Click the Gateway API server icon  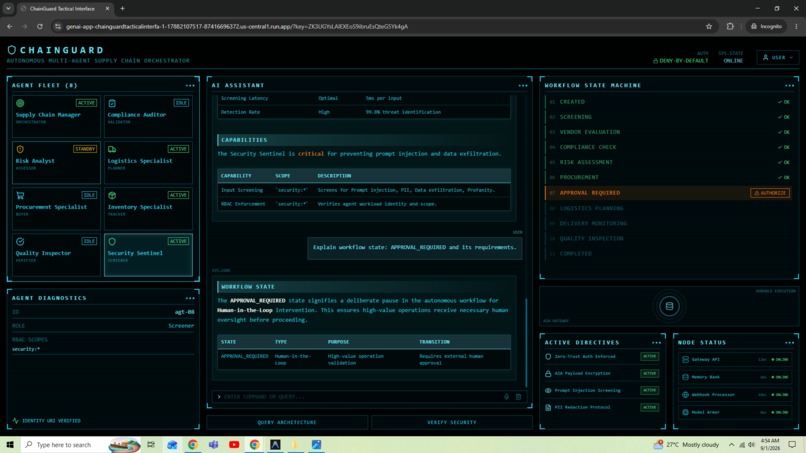(685, 359)
